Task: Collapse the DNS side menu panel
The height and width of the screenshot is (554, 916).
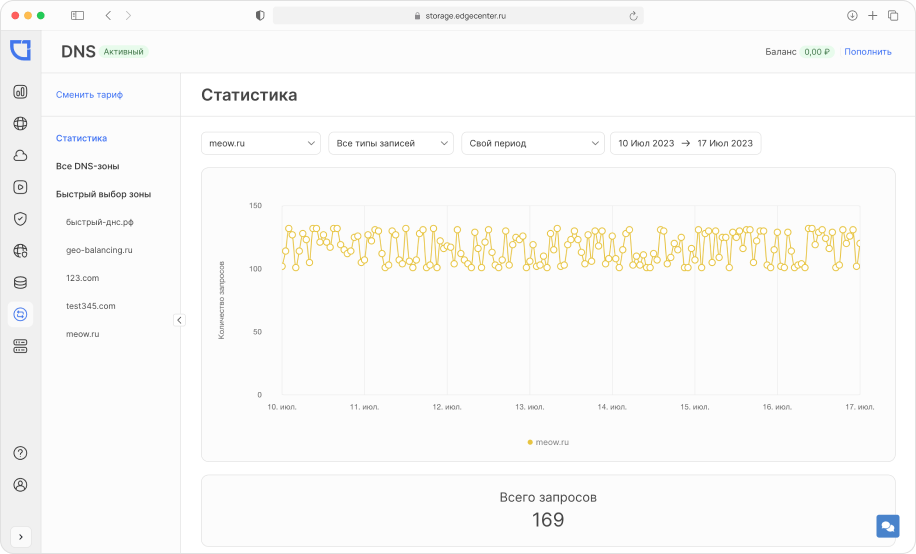Action: [x=179, y=320]
